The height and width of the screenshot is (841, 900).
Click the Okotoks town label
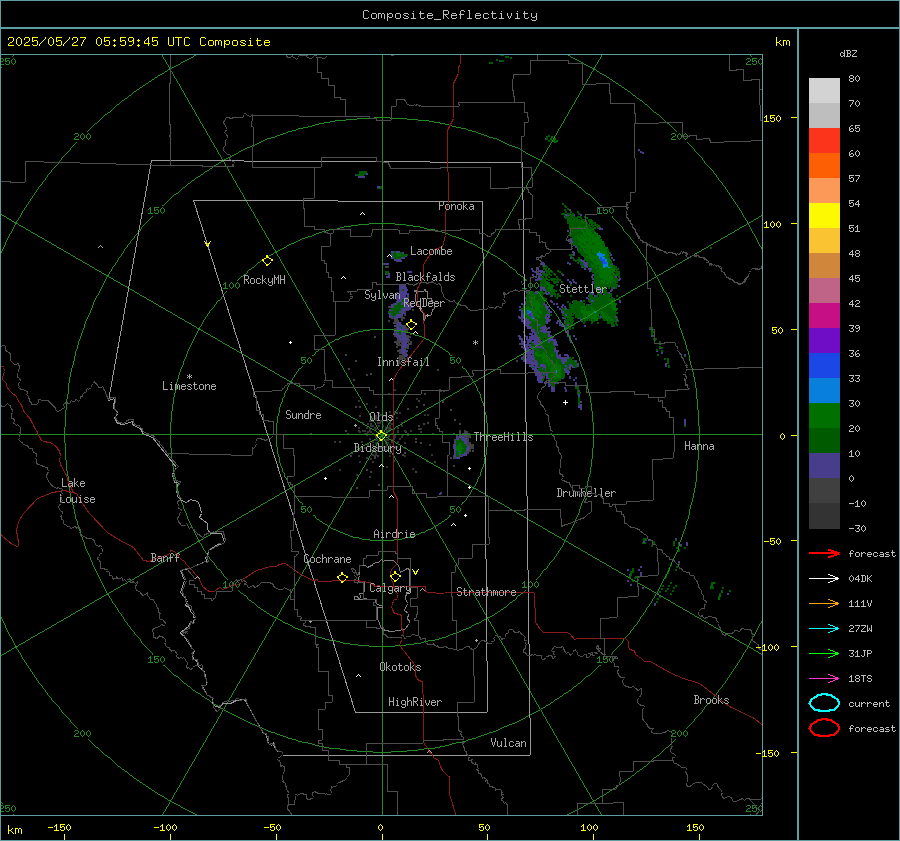click(x=400, y=667)
